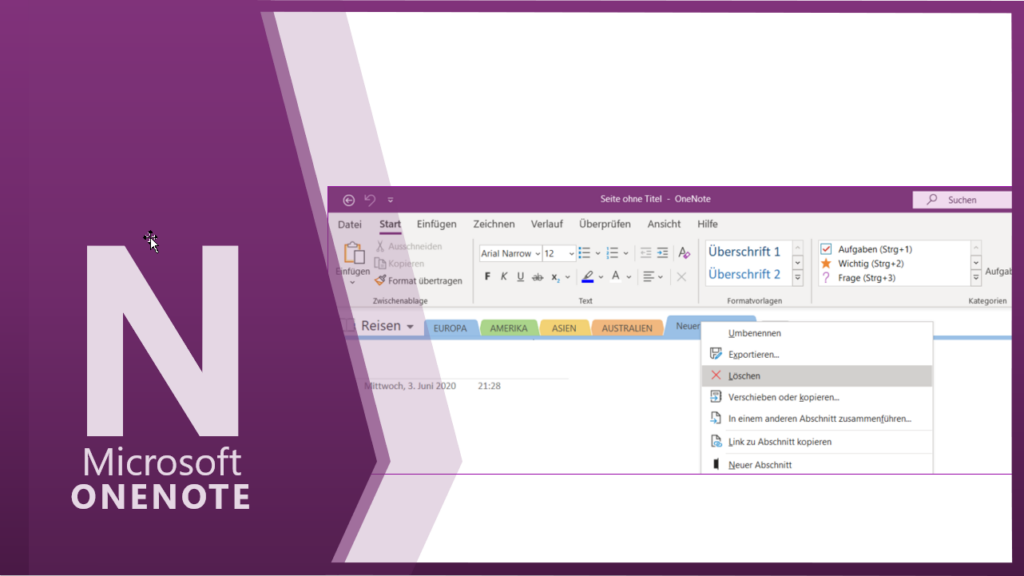Start a bulleted list
The height and width of the screenshot is (576, 1024).
point(585,253)
